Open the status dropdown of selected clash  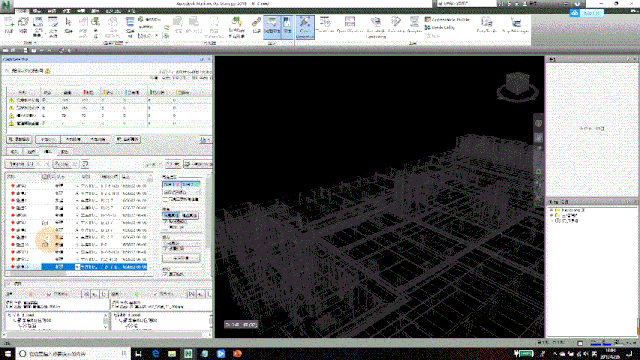77,267
